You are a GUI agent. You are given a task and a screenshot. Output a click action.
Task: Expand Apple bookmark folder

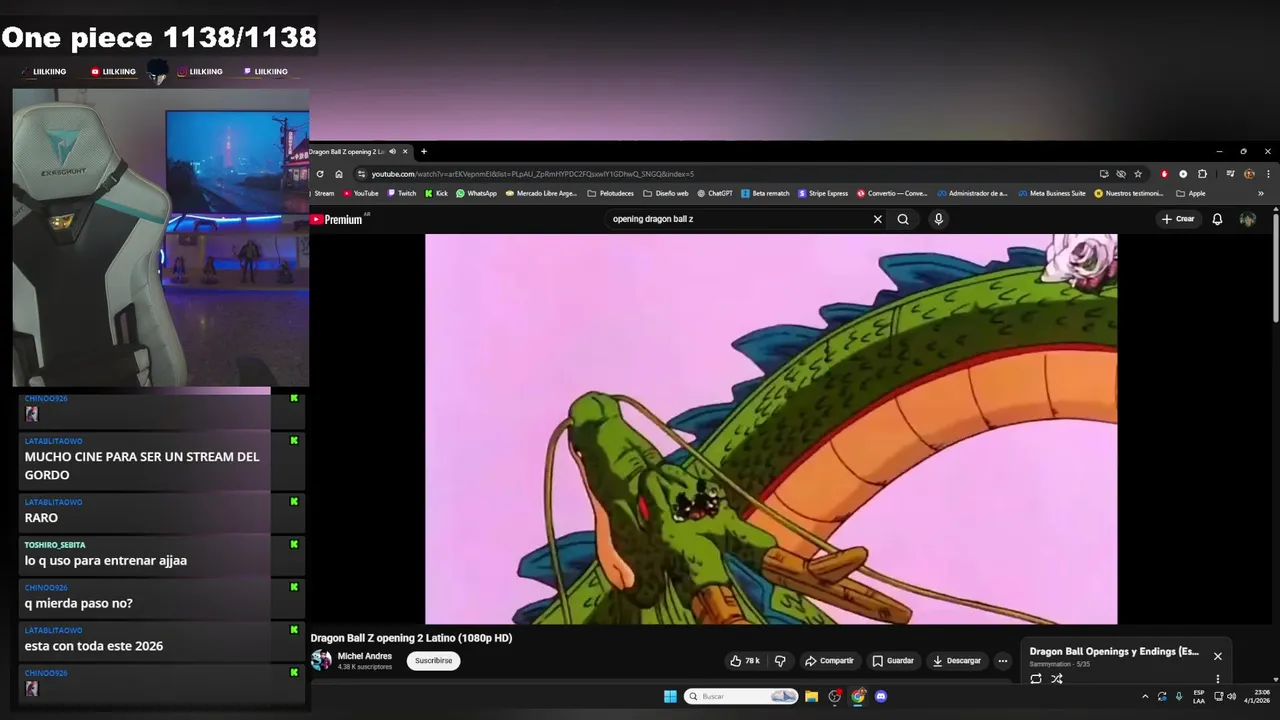(1191, 194)
